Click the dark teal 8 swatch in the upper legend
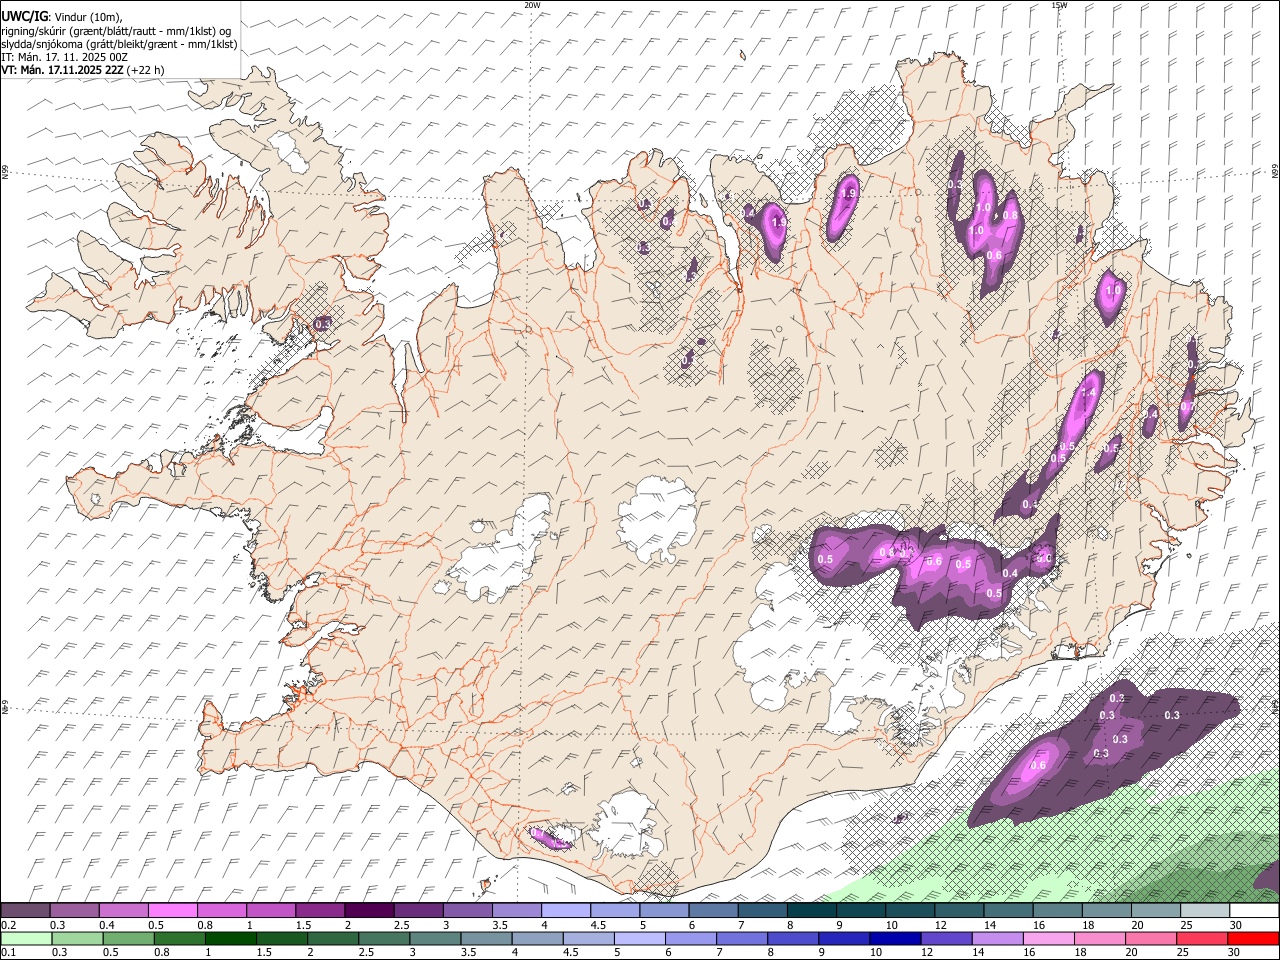 (812, 911)
